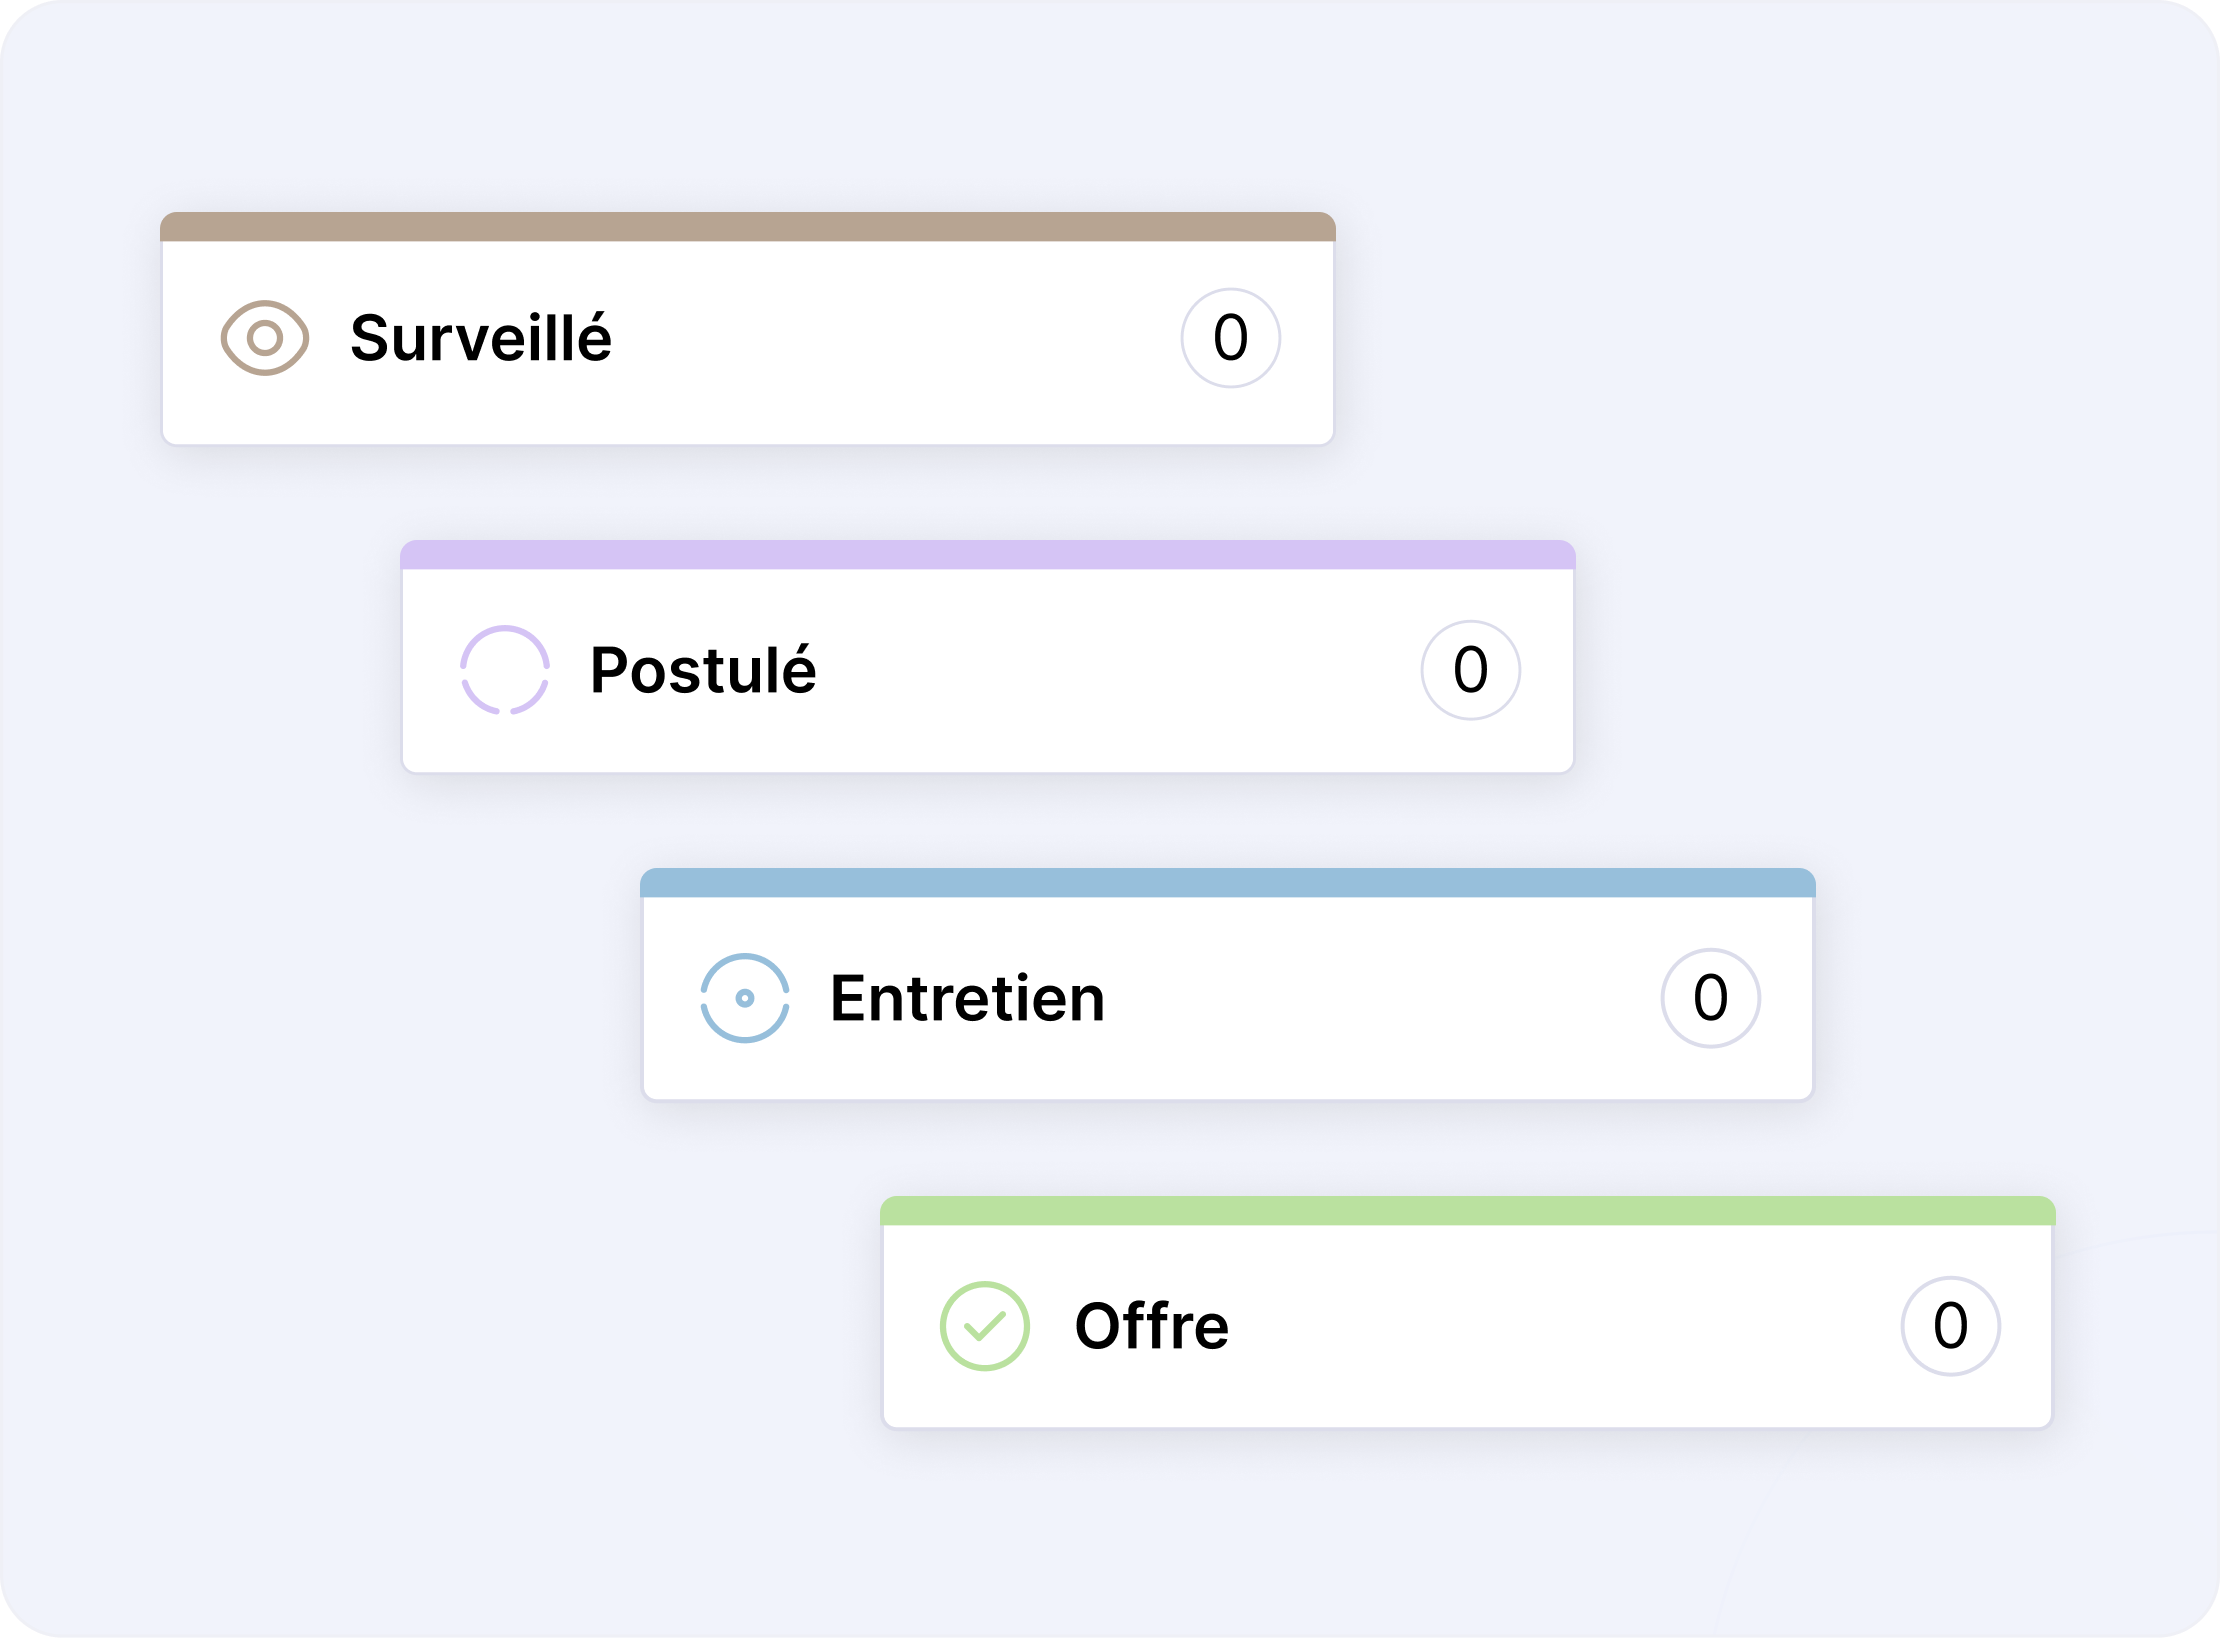
Task: Click empty middle area of Offre card
Action: click(x=1560, y=1326)
